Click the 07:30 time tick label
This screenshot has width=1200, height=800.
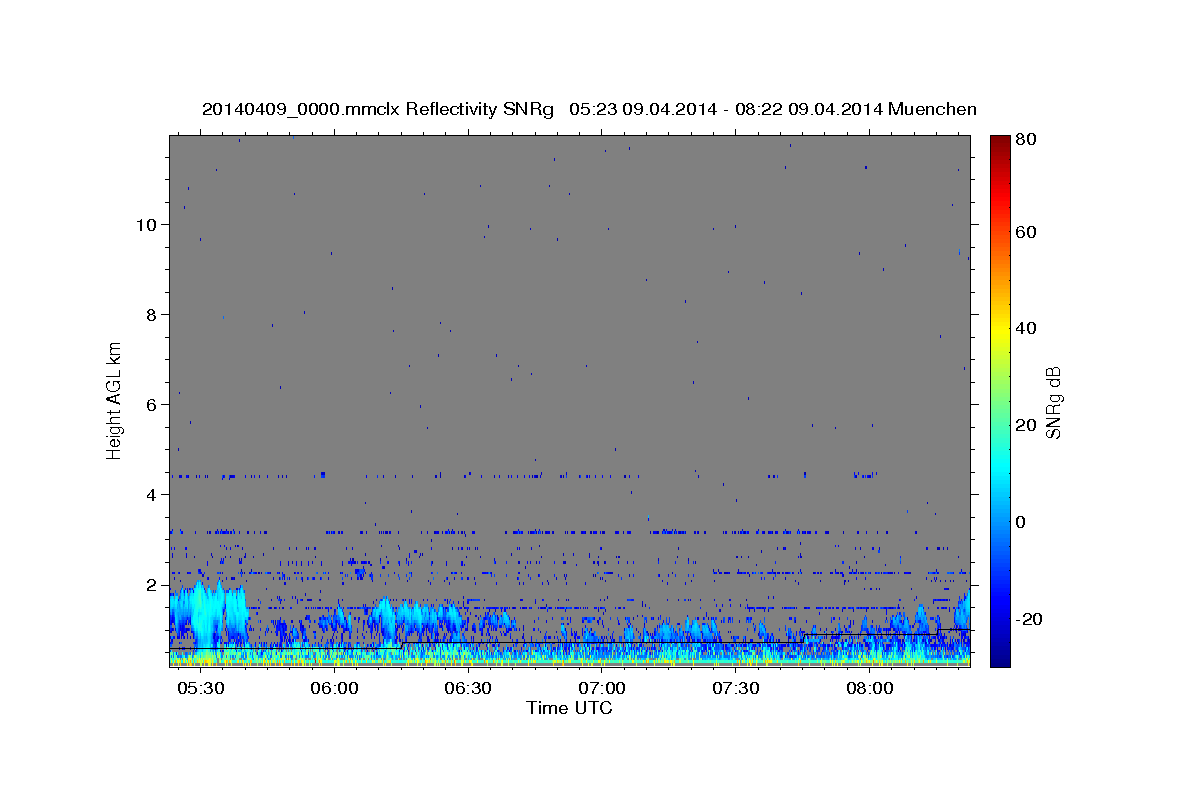[x=737, y=689]
